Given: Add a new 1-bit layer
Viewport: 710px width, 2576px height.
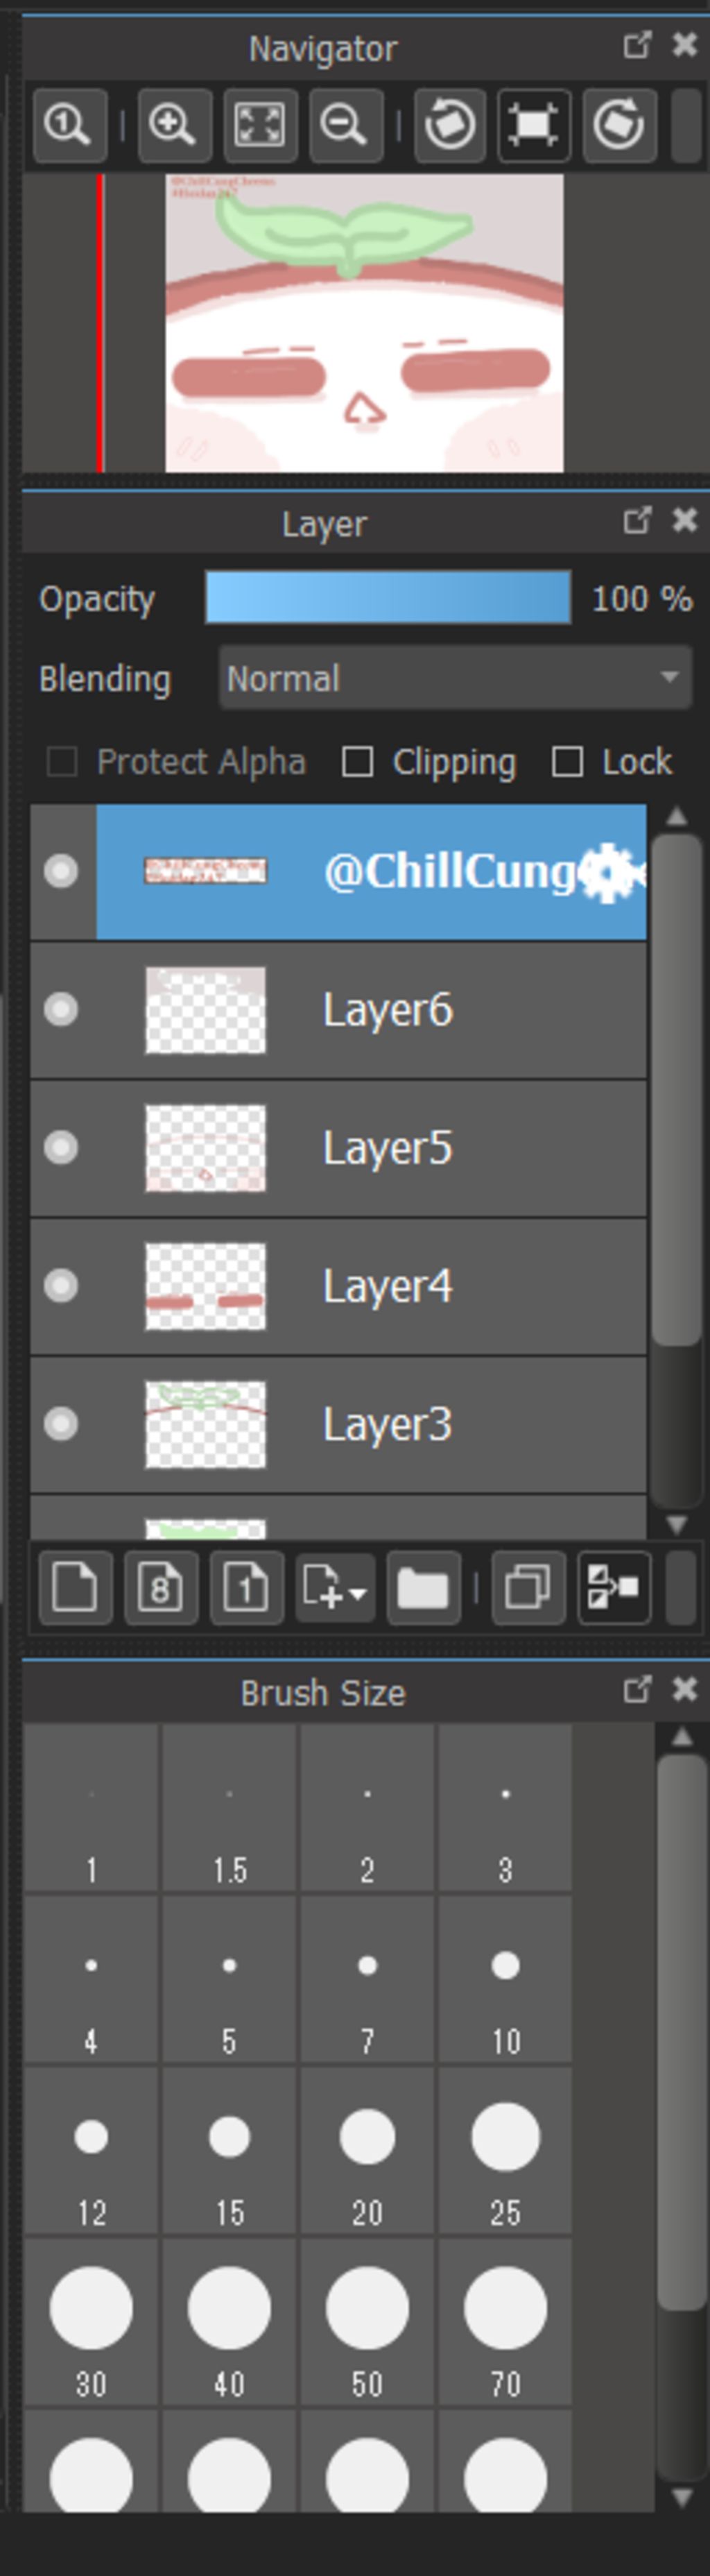Looking at the screenshot, I should [247, 1587].
